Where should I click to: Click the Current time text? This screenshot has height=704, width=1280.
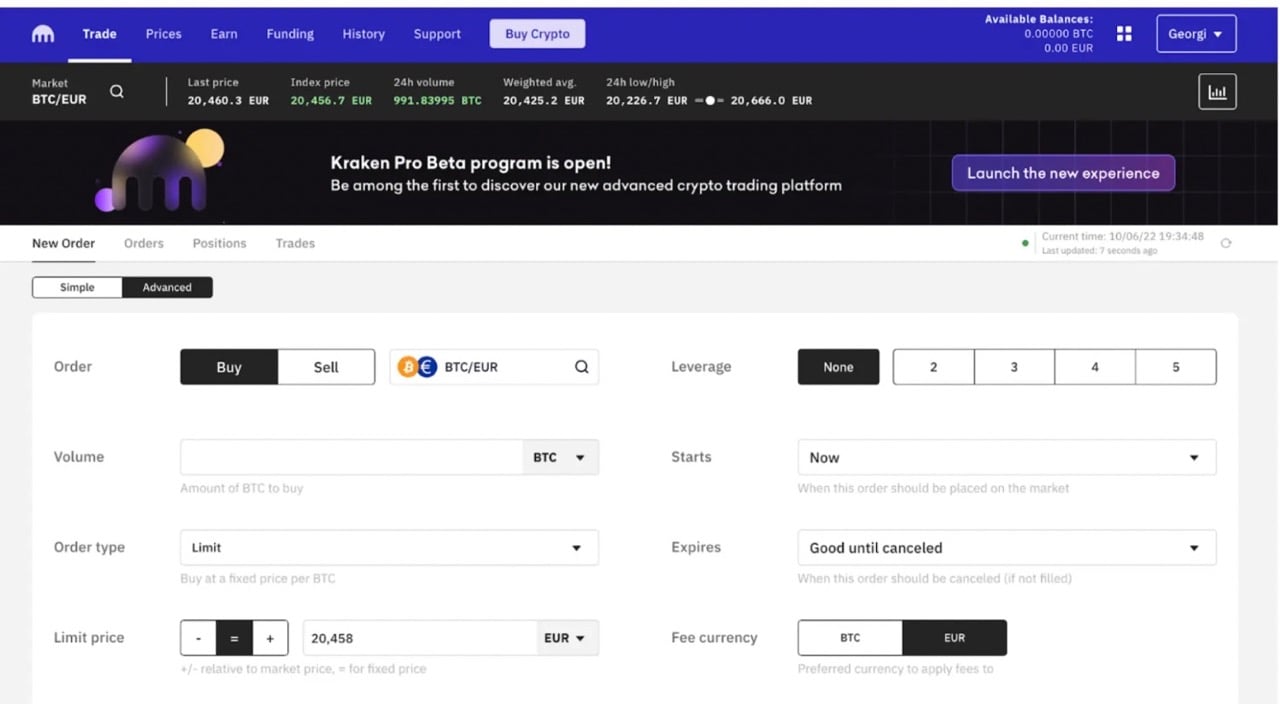[1122, 237]
